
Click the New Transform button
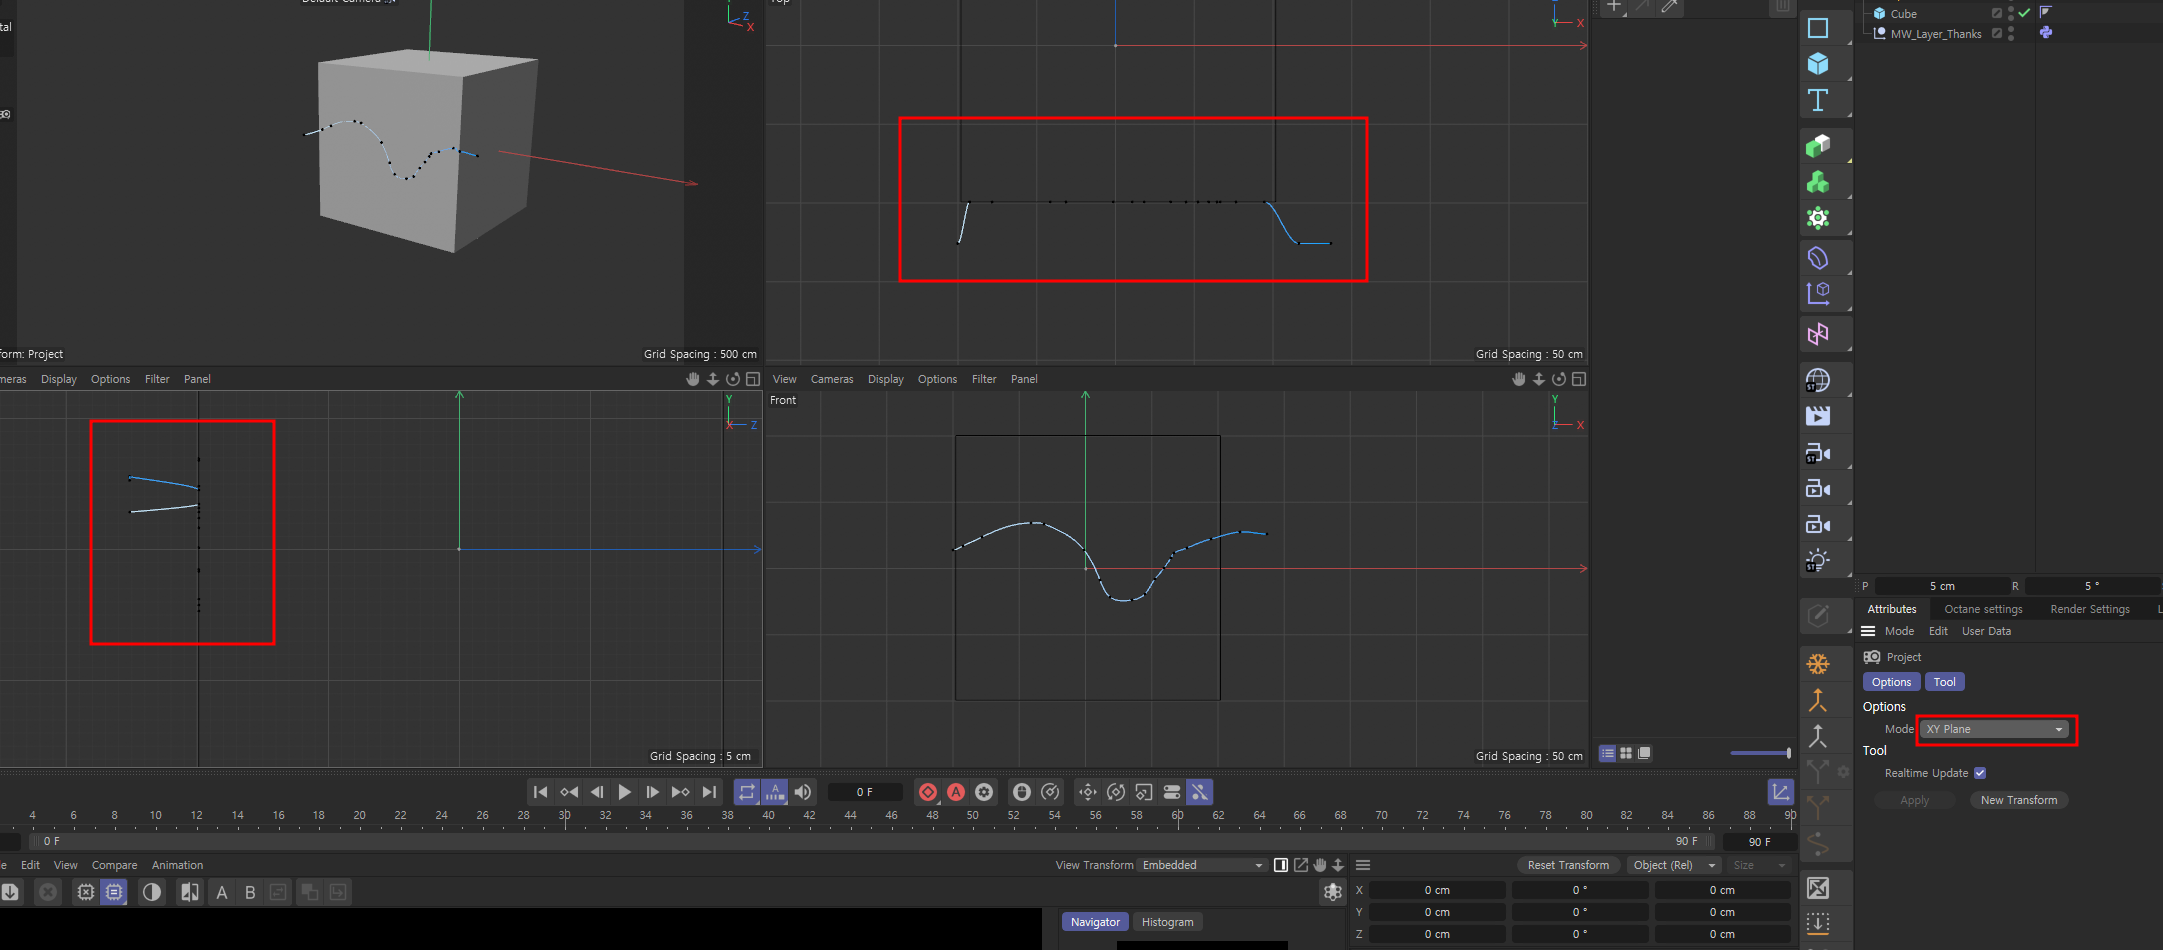(x=2019, y=800)
